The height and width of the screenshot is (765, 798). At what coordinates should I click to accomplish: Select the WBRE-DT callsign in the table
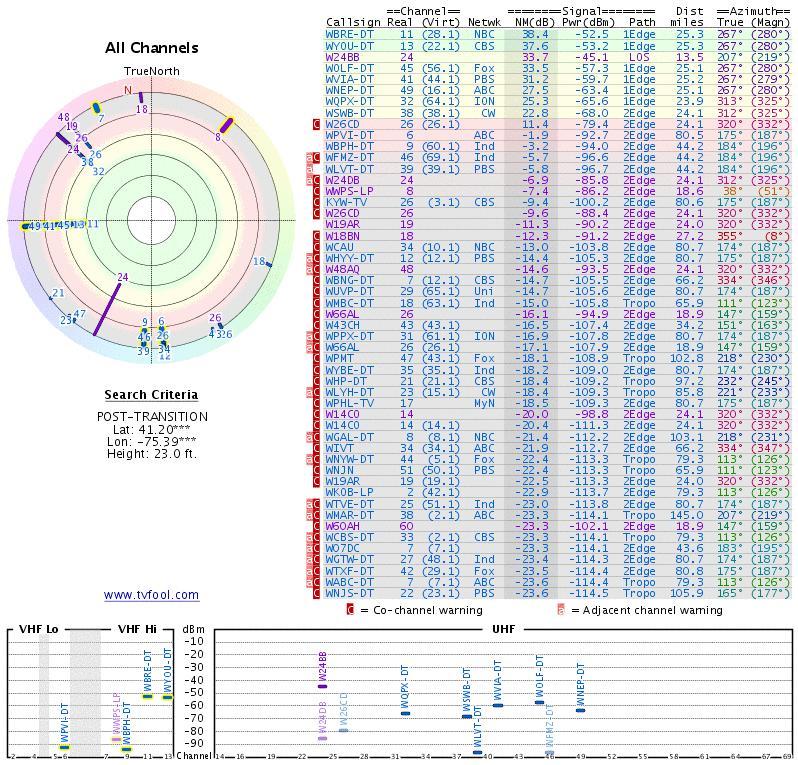point(350,35)
